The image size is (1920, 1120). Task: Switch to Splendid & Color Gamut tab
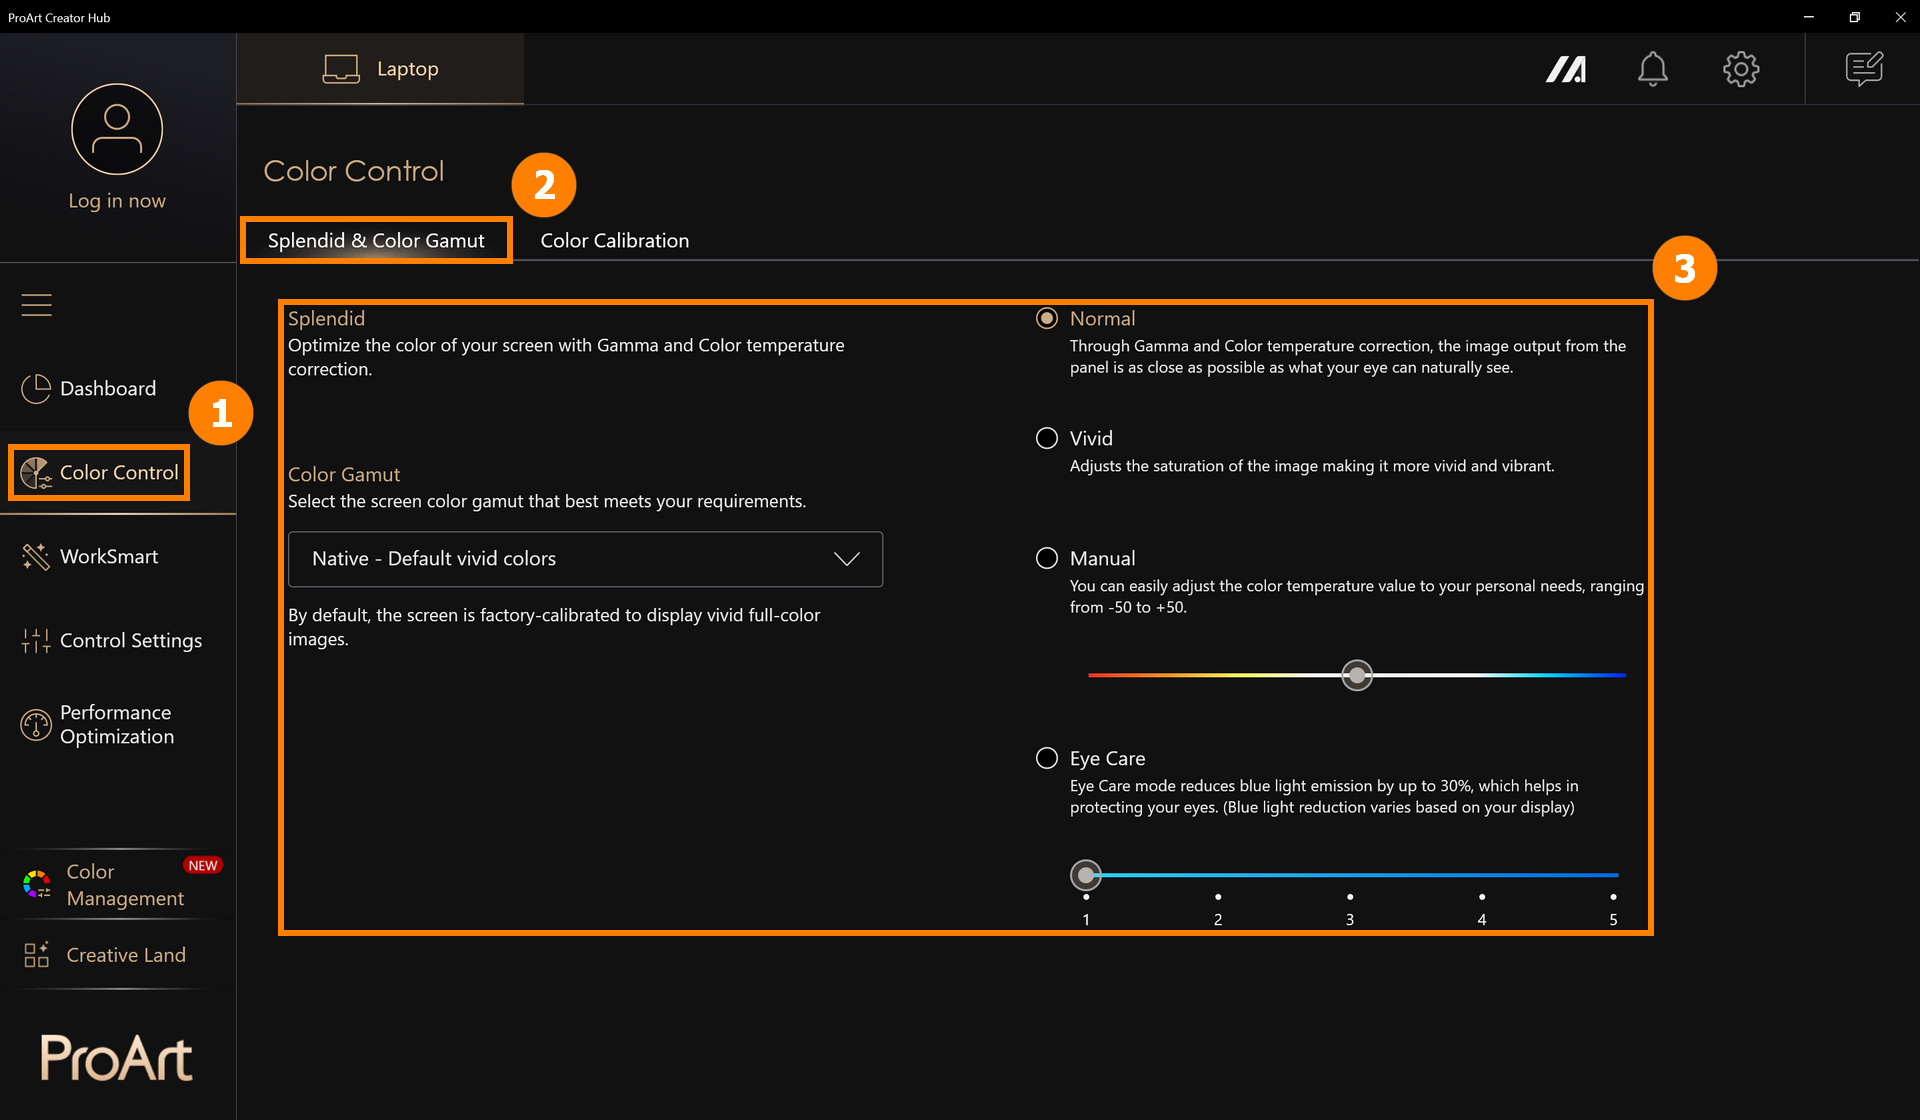(376, 240)
